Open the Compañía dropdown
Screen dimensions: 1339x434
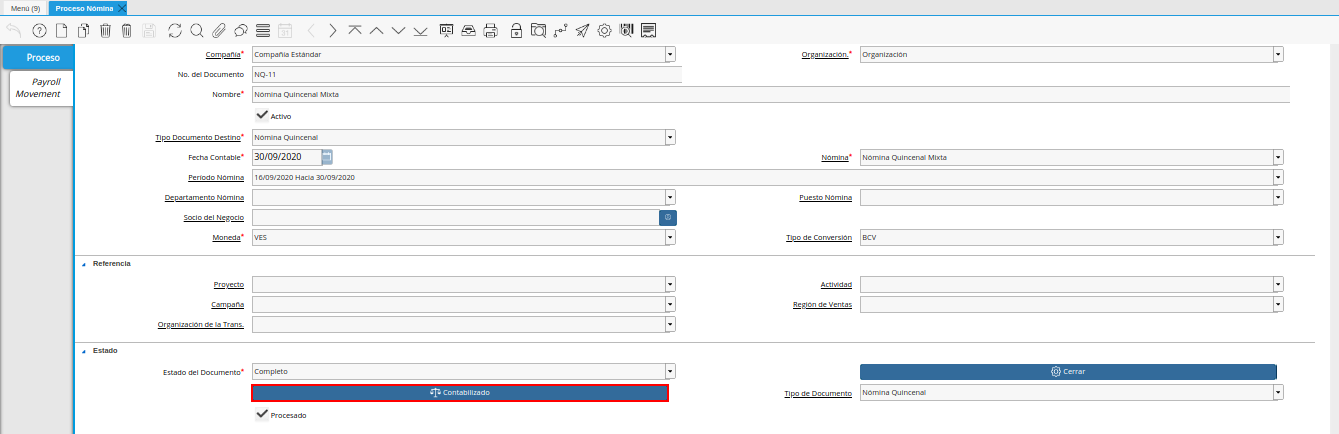pos(670,54)
